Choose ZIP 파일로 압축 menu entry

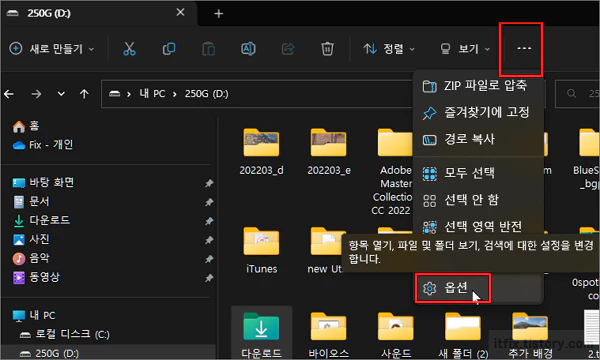pyautogui.click(x=478, y=85)
